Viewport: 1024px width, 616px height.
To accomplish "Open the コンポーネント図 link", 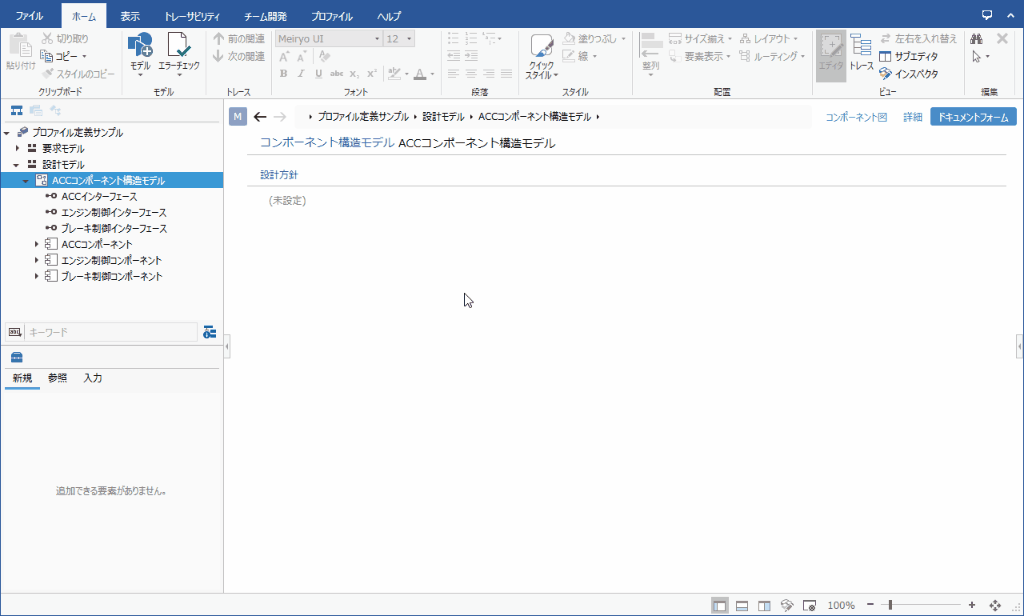I will (856, 117).
